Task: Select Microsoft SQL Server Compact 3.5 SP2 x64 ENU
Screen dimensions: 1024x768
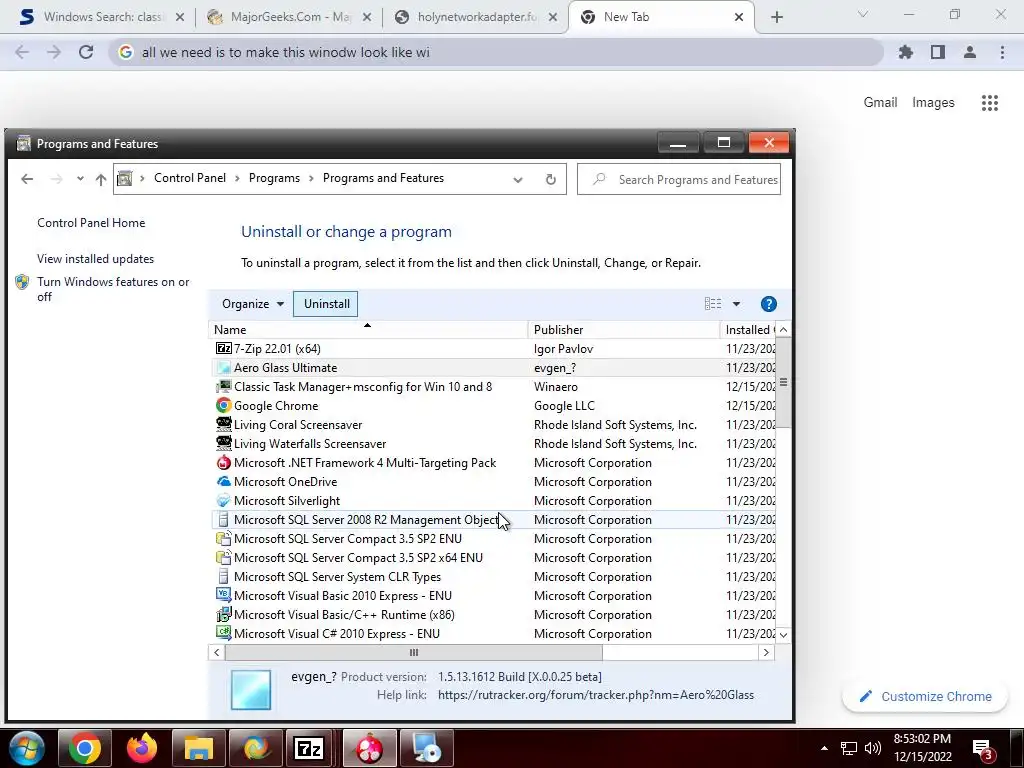Action: pos(493,558)
